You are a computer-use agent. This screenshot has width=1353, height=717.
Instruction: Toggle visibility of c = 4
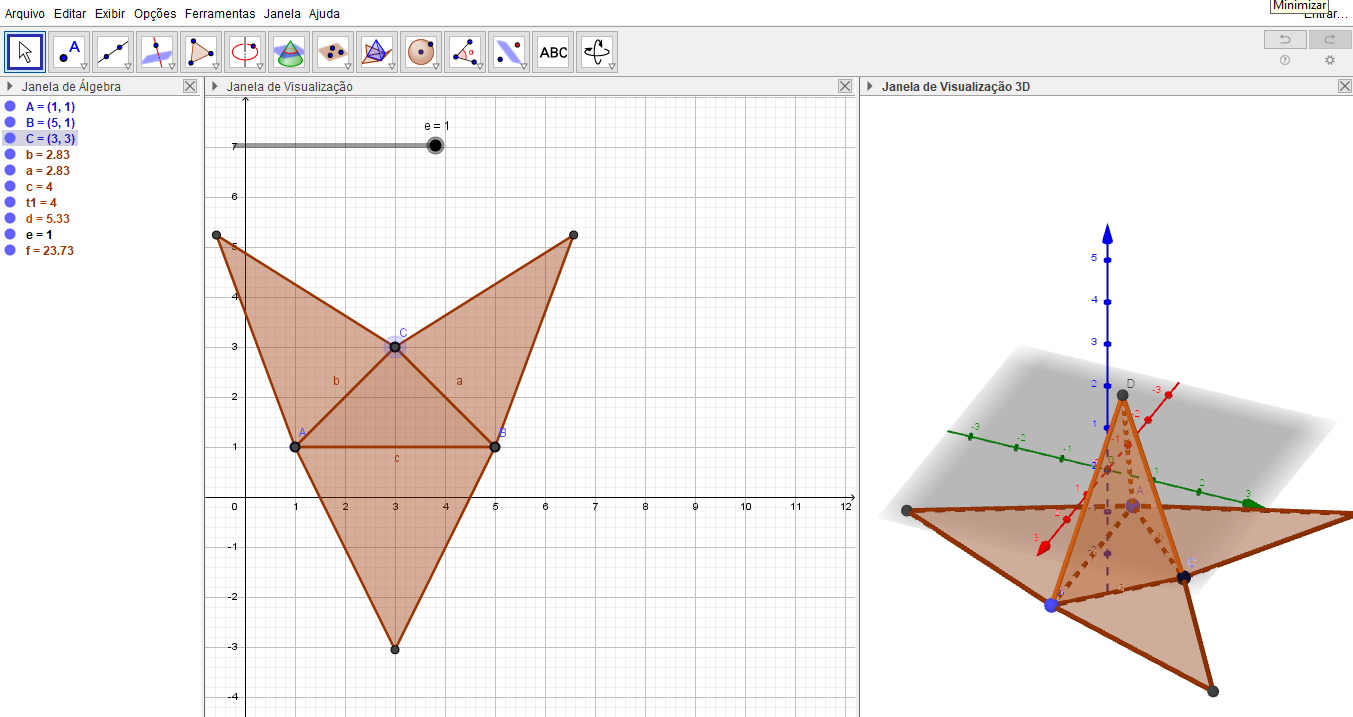pos(10,186)
